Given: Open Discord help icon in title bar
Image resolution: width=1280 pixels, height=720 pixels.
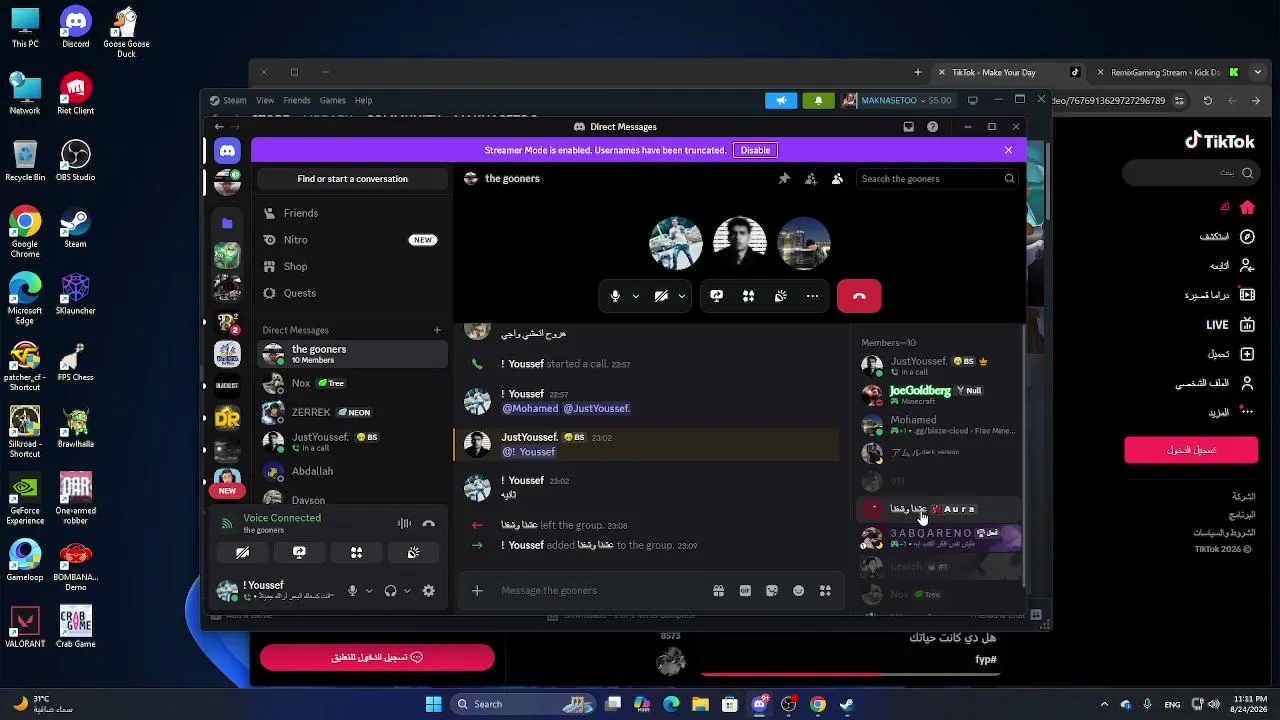Looking at the screenshot, I should tap(933, 127).
